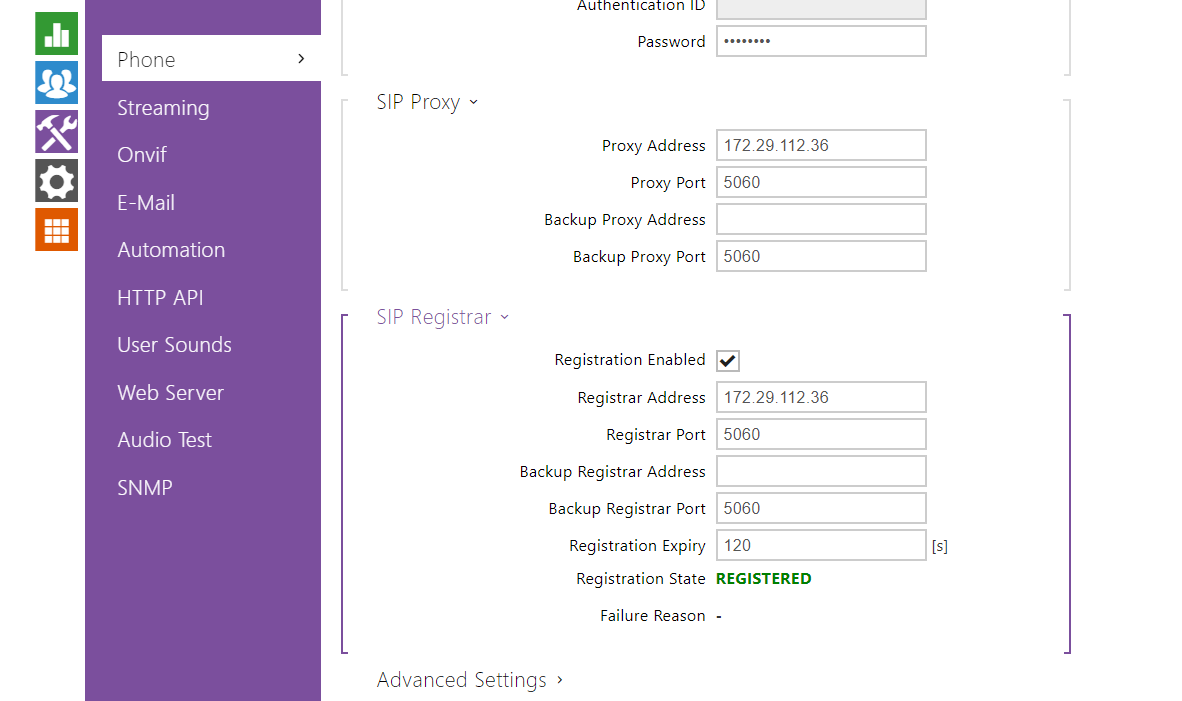Click the Password input field
The width and height of the screenshot is (1182, 701).
(820, 42)
